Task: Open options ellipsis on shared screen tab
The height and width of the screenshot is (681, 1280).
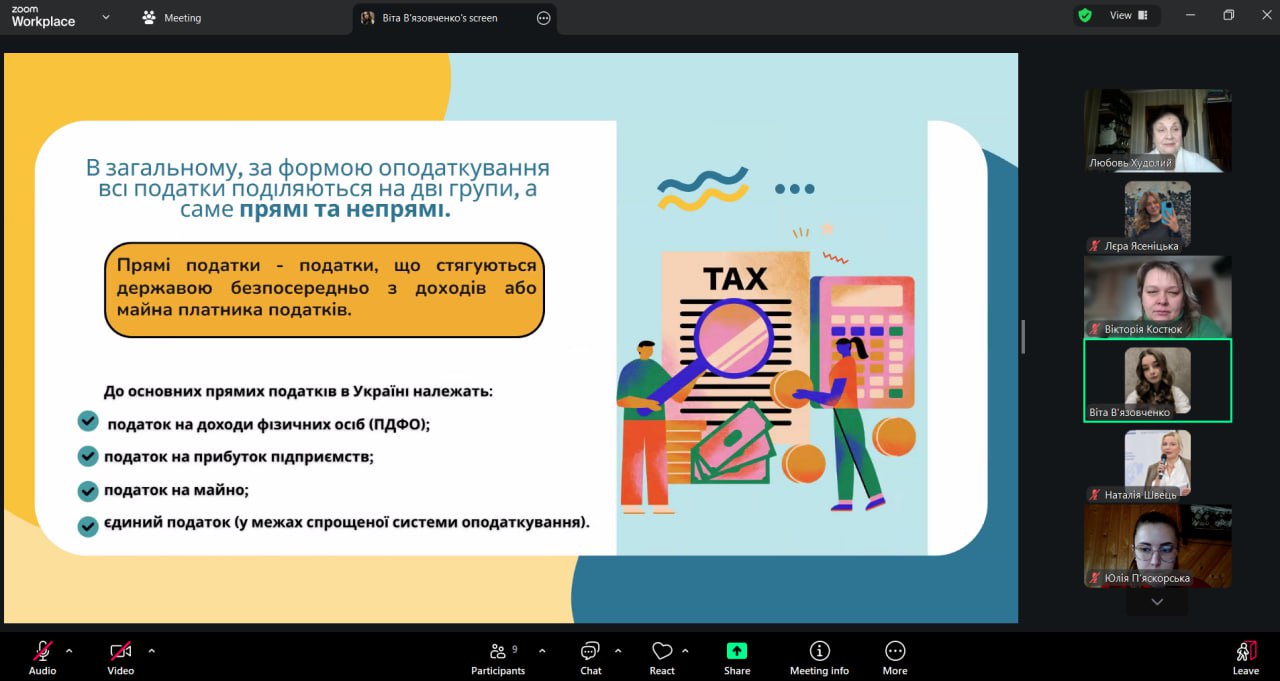Action: (x=544, y=18)
